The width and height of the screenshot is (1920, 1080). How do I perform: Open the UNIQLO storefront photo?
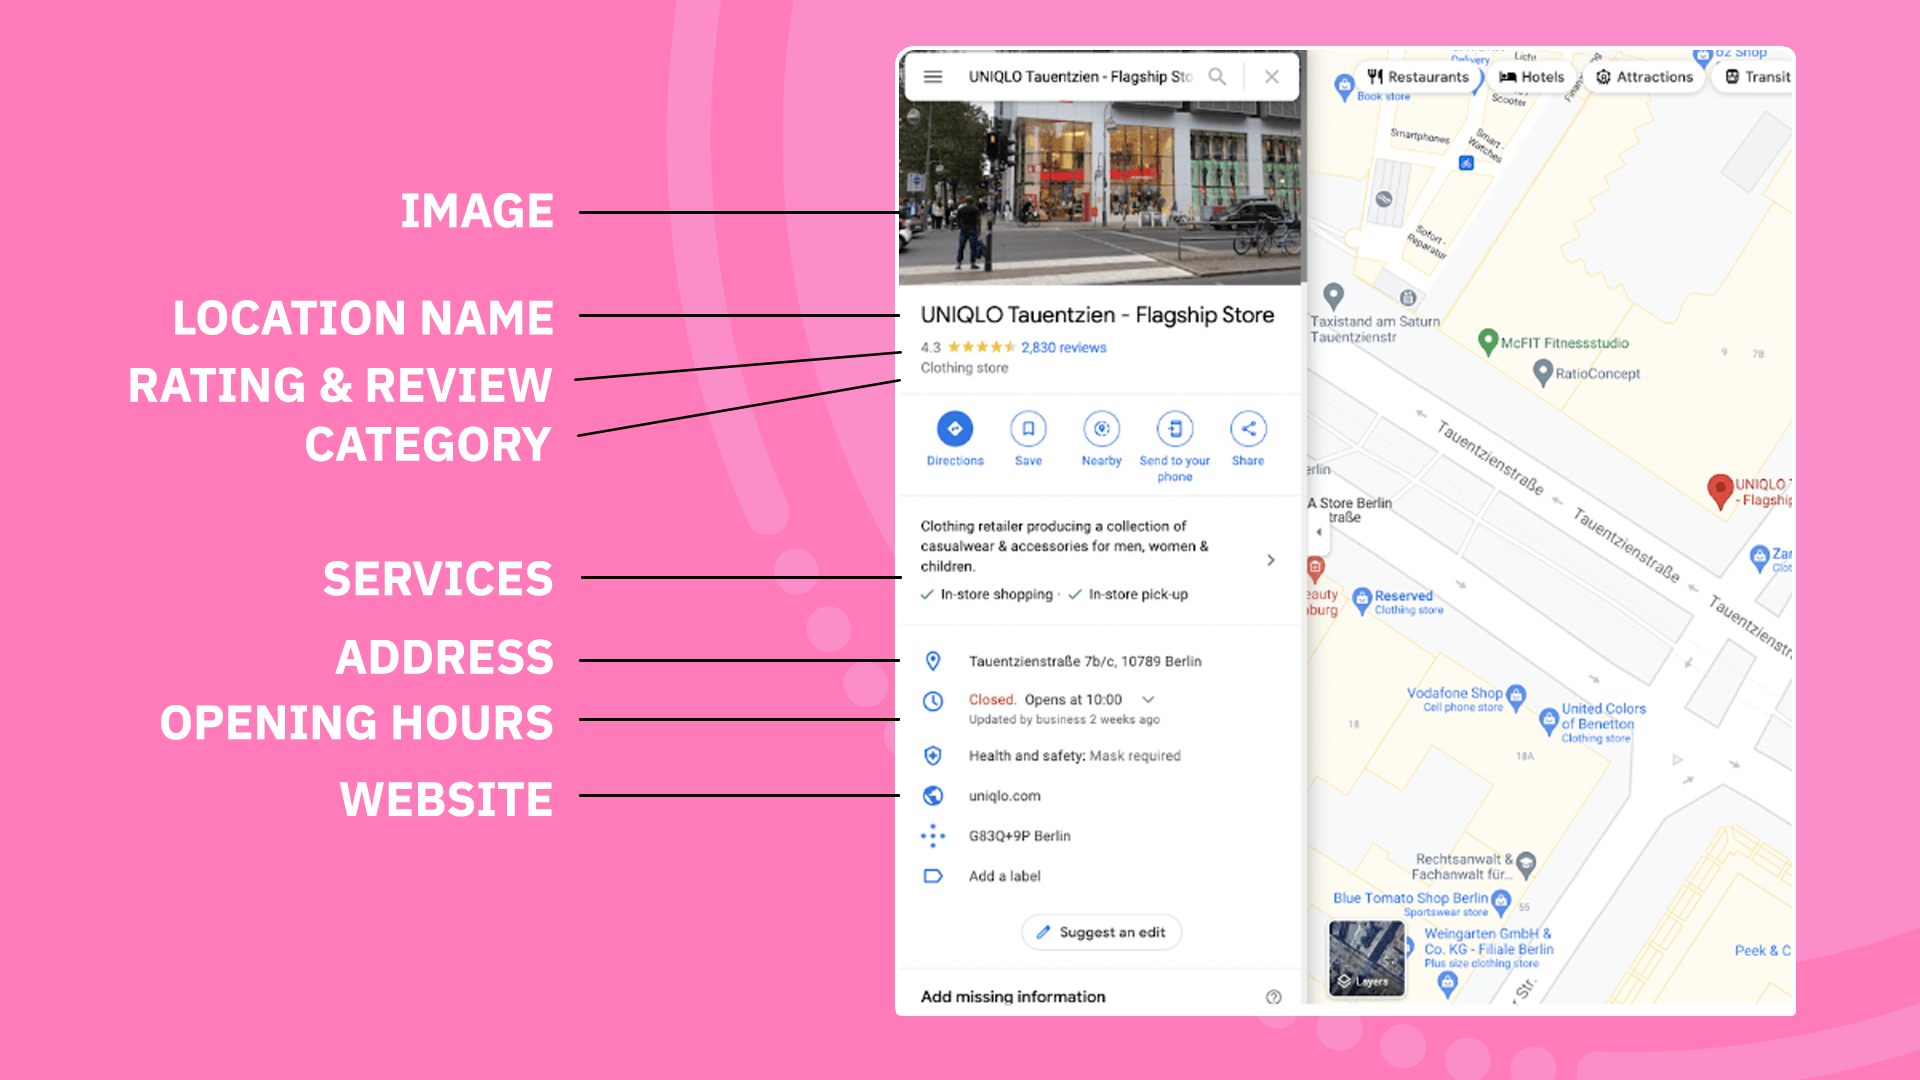pos(1100,190)
